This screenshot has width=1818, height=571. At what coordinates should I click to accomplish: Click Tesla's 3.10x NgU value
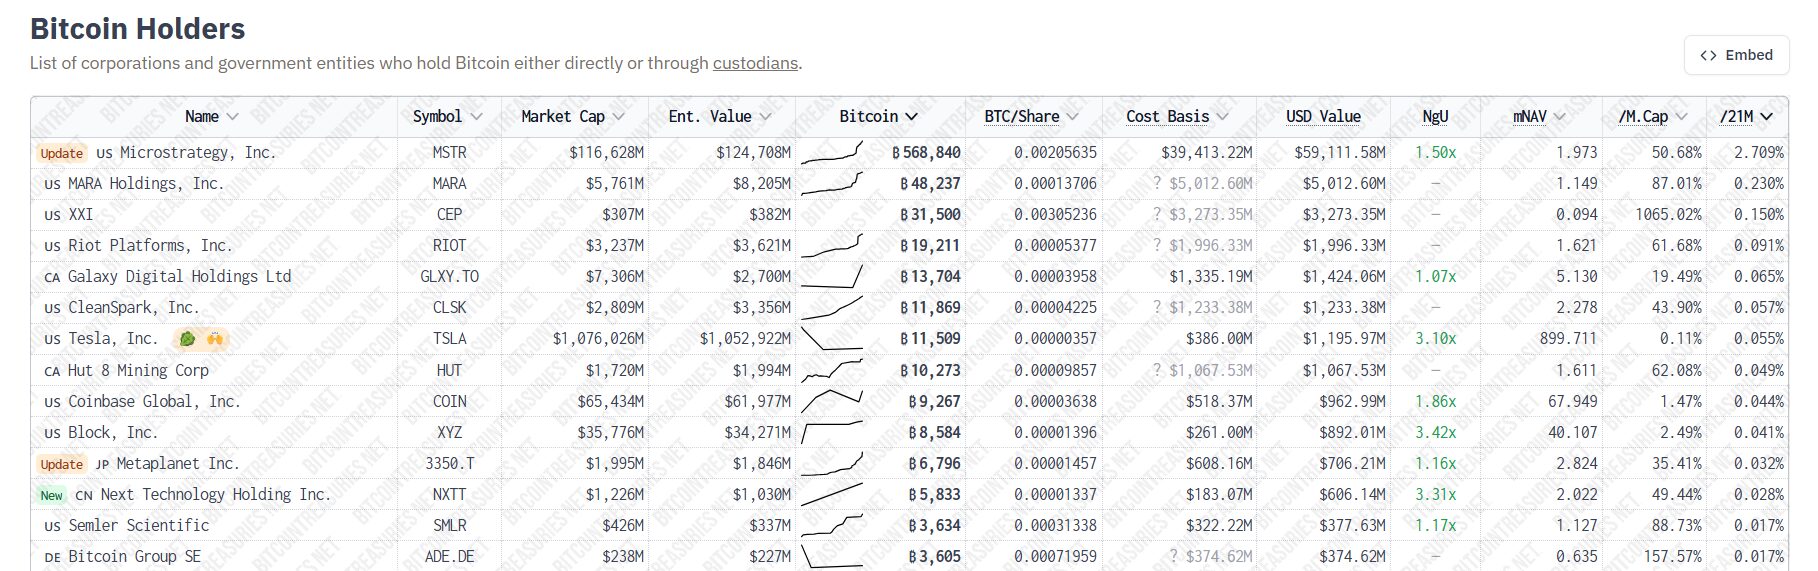[x=1435, y=338]
